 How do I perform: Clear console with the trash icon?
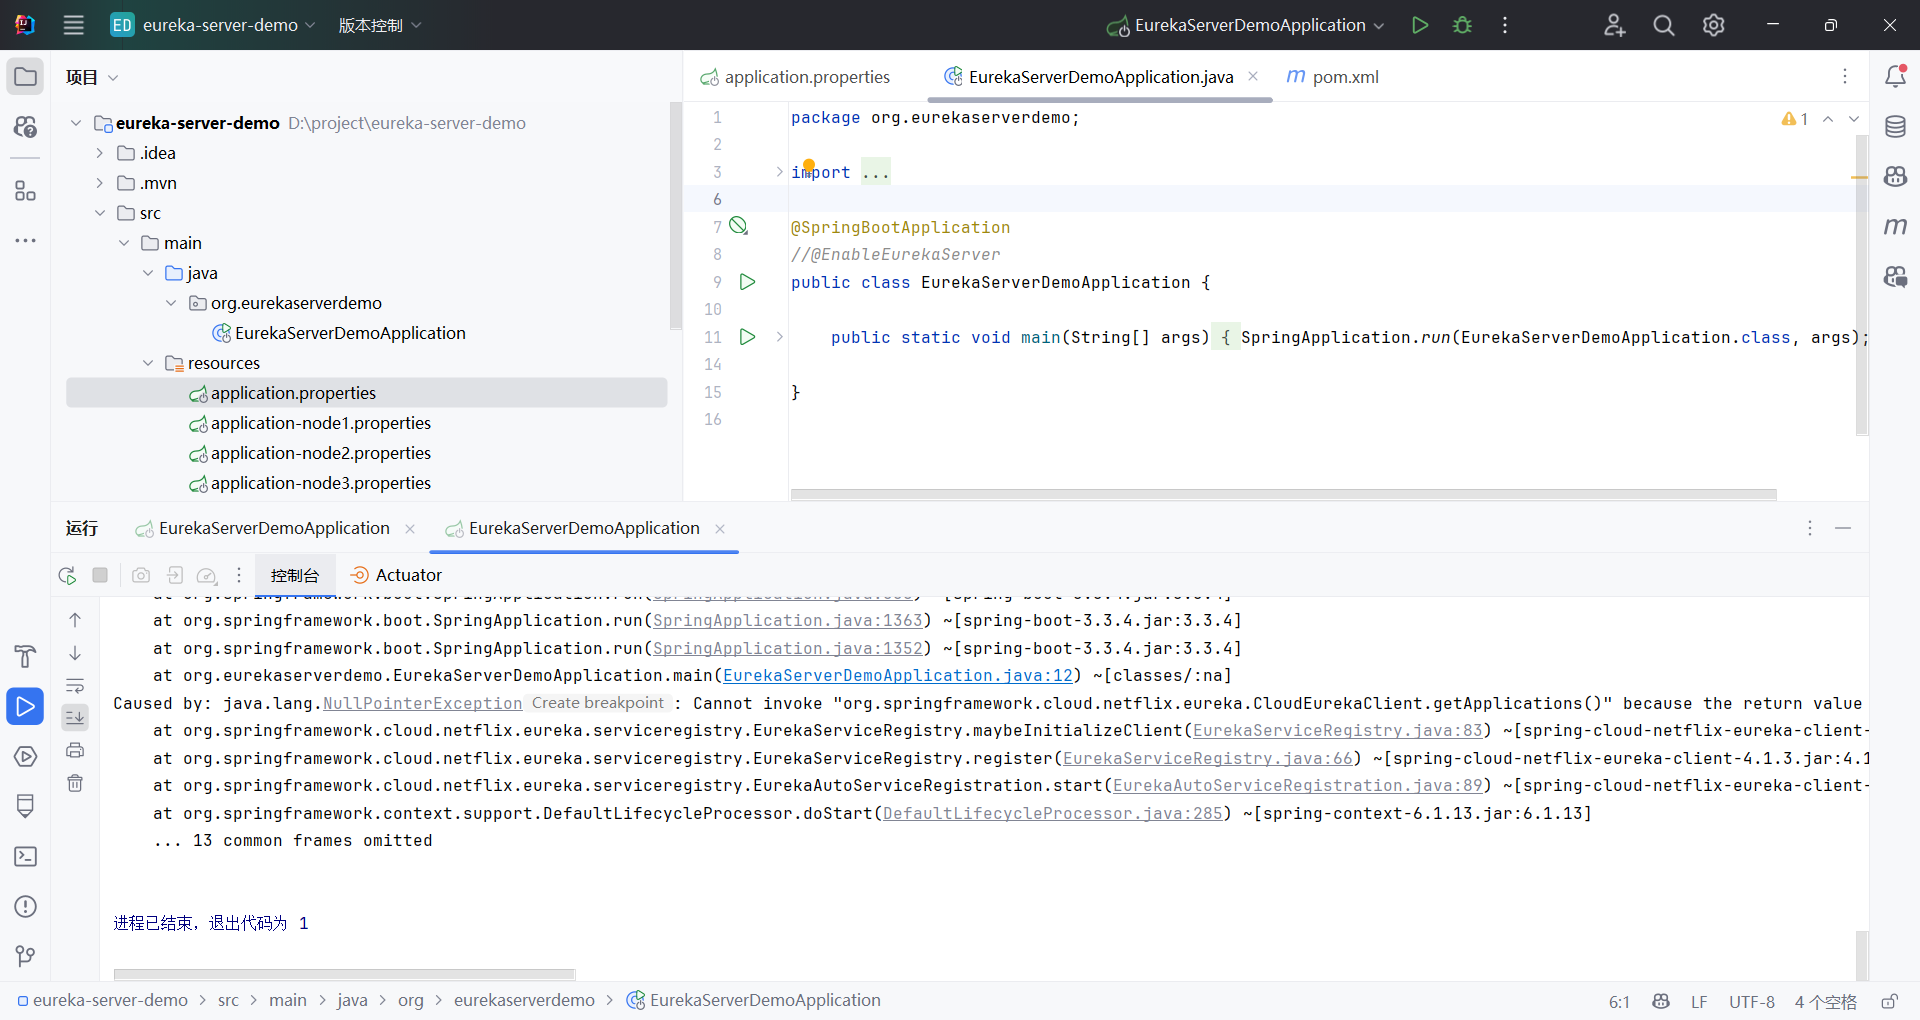point(75,783)
